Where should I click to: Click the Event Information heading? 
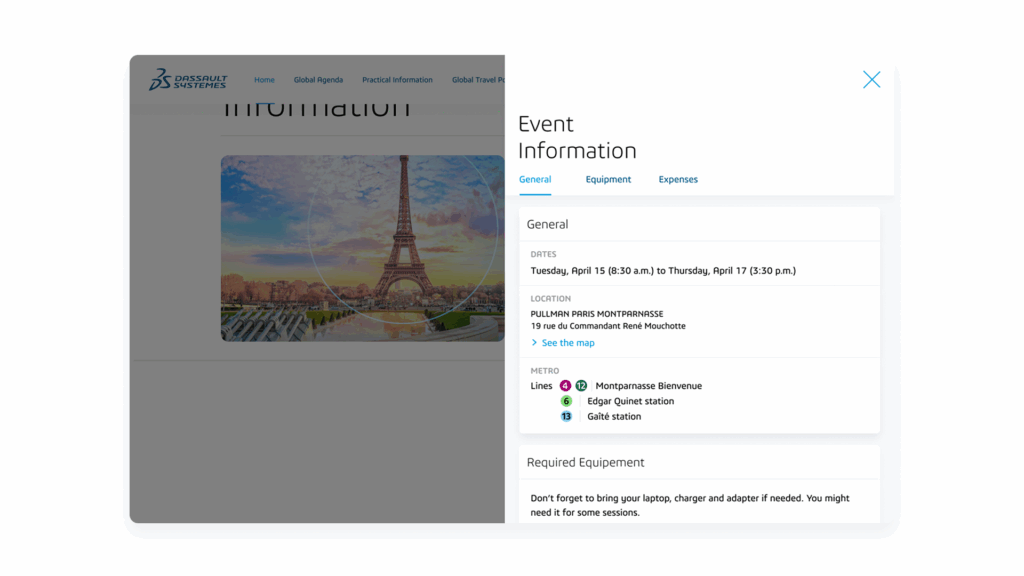[577, 137]
